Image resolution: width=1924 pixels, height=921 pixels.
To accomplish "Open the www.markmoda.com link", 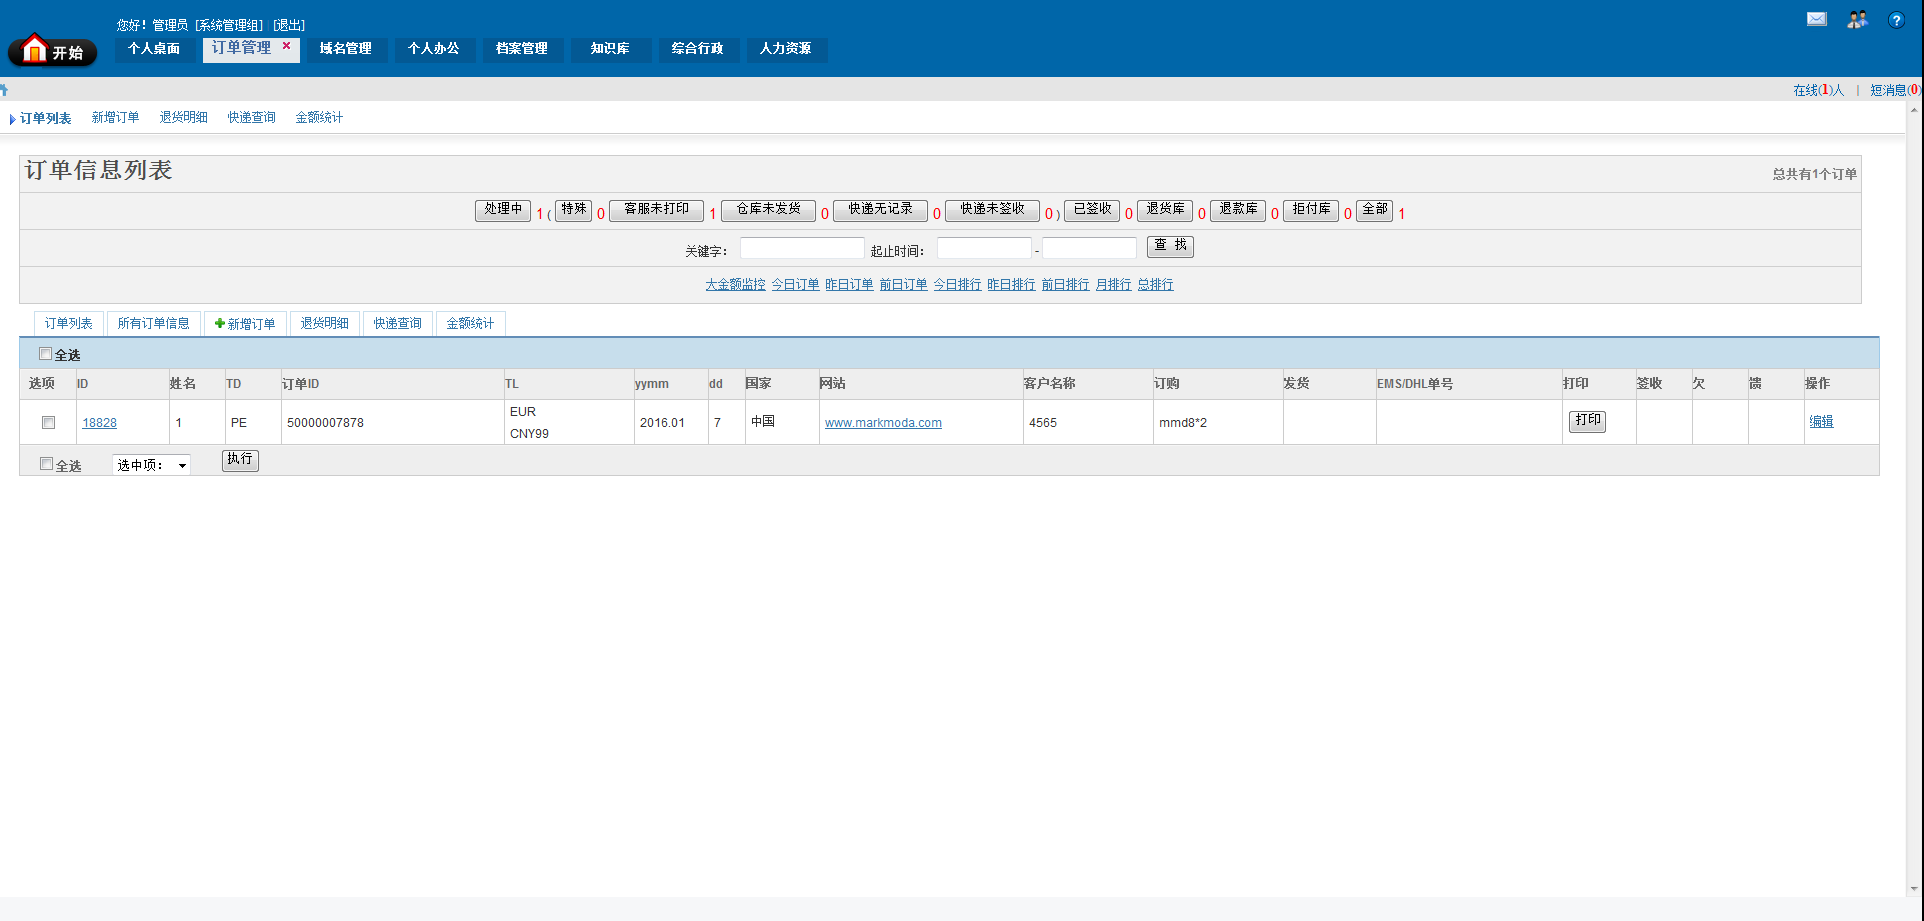I will 883,423.
